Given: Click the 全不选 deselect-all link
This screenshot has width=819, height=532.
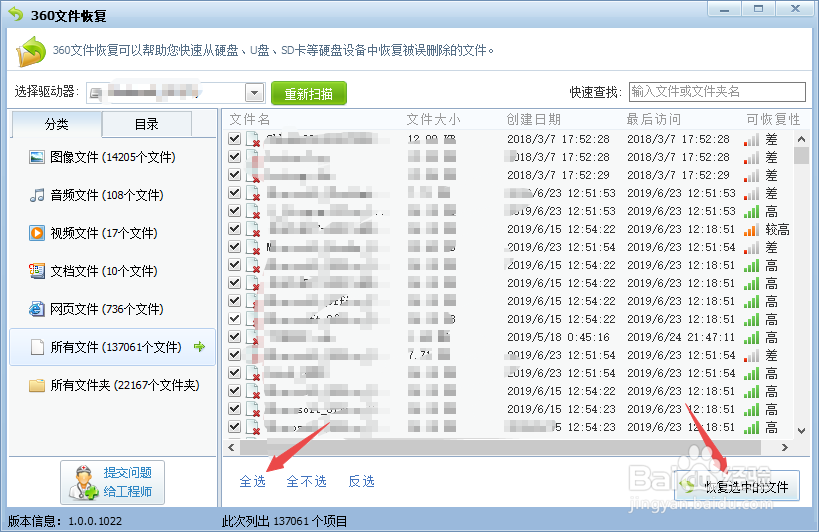Looking at the screenshot, I should pyautogui.click(x=307, y=481).
